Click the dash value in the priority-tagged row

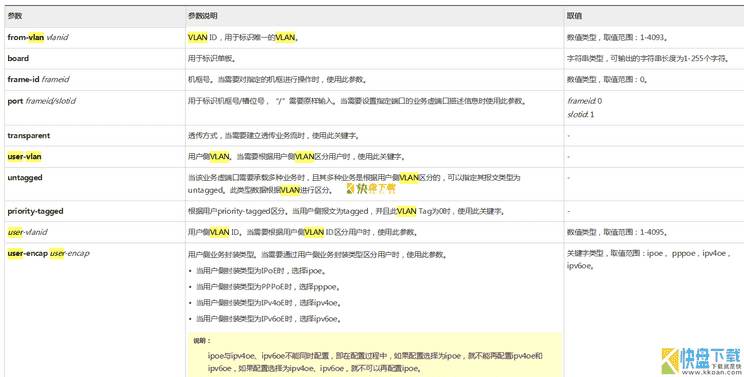point(568,211)
